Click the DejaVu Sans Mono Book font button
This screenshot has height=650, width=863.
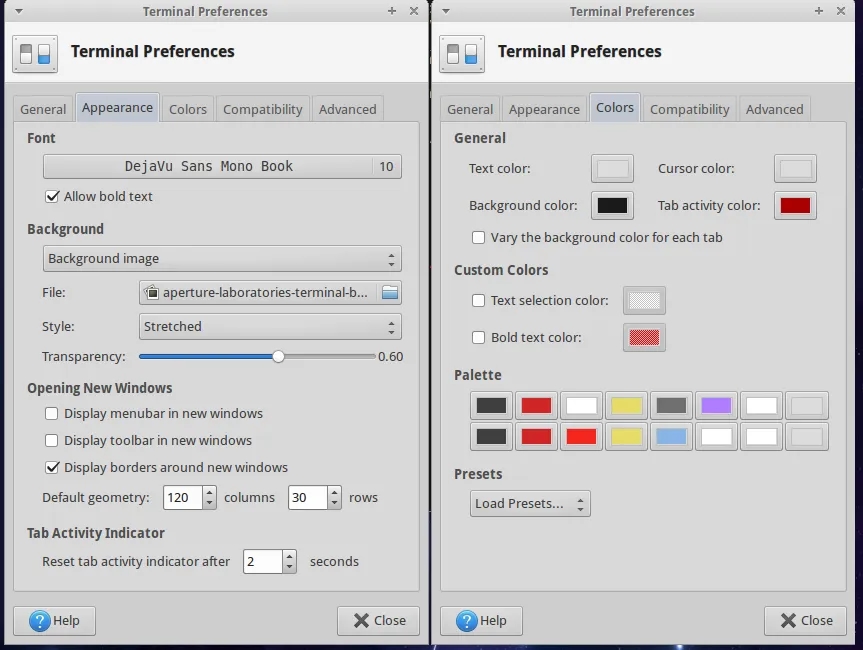pyautogui.click(x=208, y=167)
